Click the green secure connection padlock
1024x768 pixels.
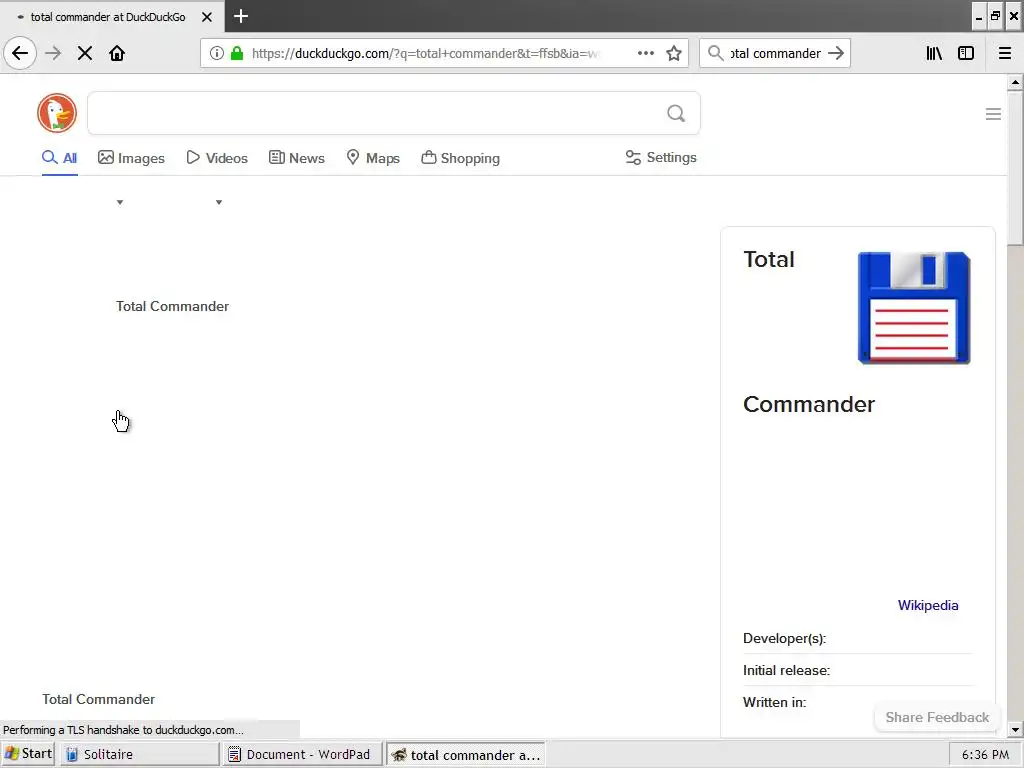click(x=237, y=53)
